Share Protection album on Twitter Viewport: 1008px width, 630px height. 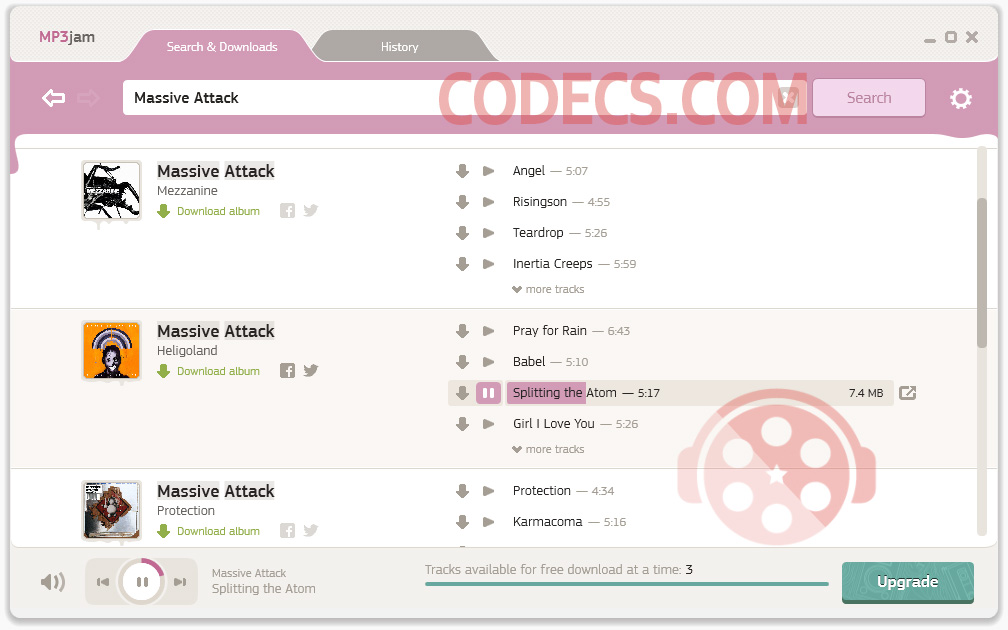point(310,530)
